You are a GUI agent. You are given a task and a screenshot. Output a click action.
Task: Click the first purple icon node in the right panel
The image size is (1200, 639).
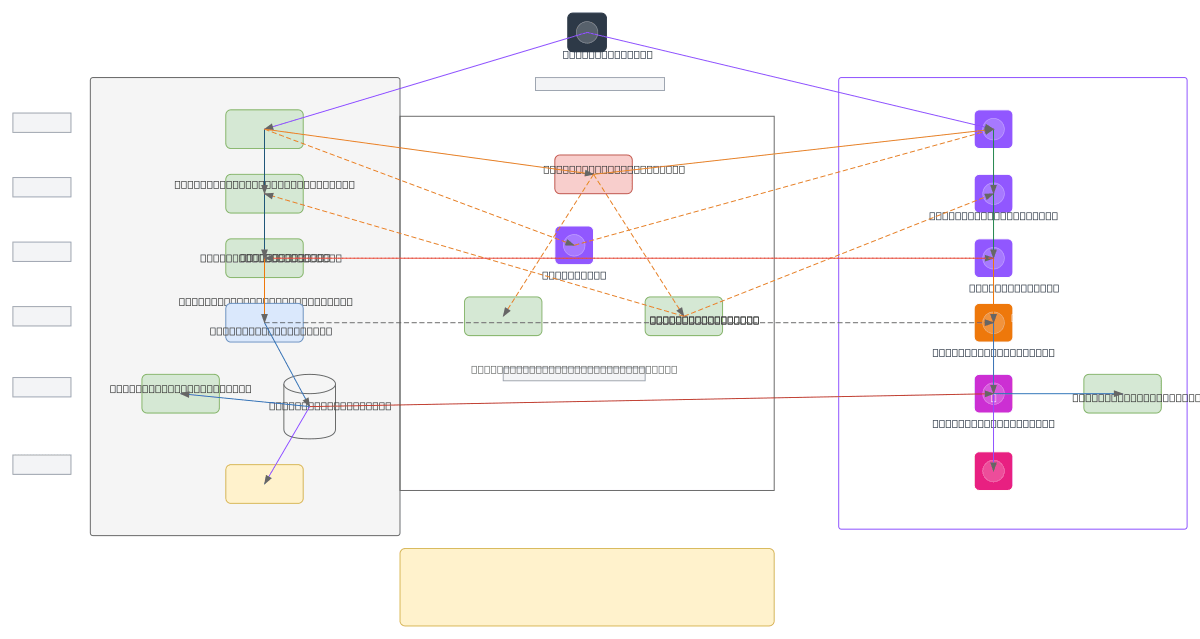point(993,129)
